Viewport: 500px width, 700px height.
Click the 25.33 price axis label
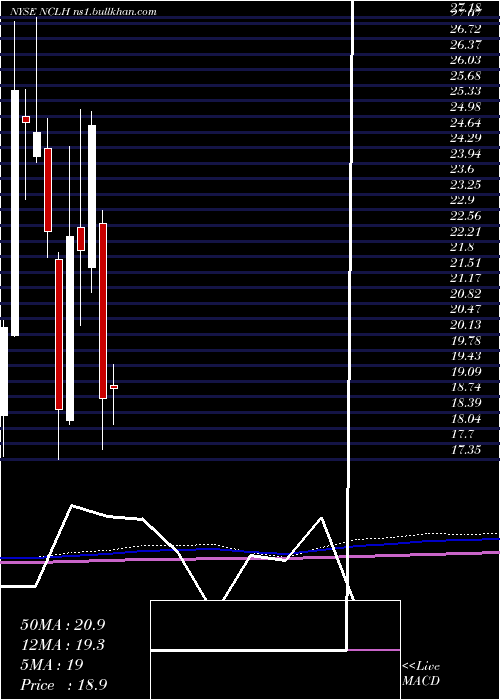tap(466, 92)
